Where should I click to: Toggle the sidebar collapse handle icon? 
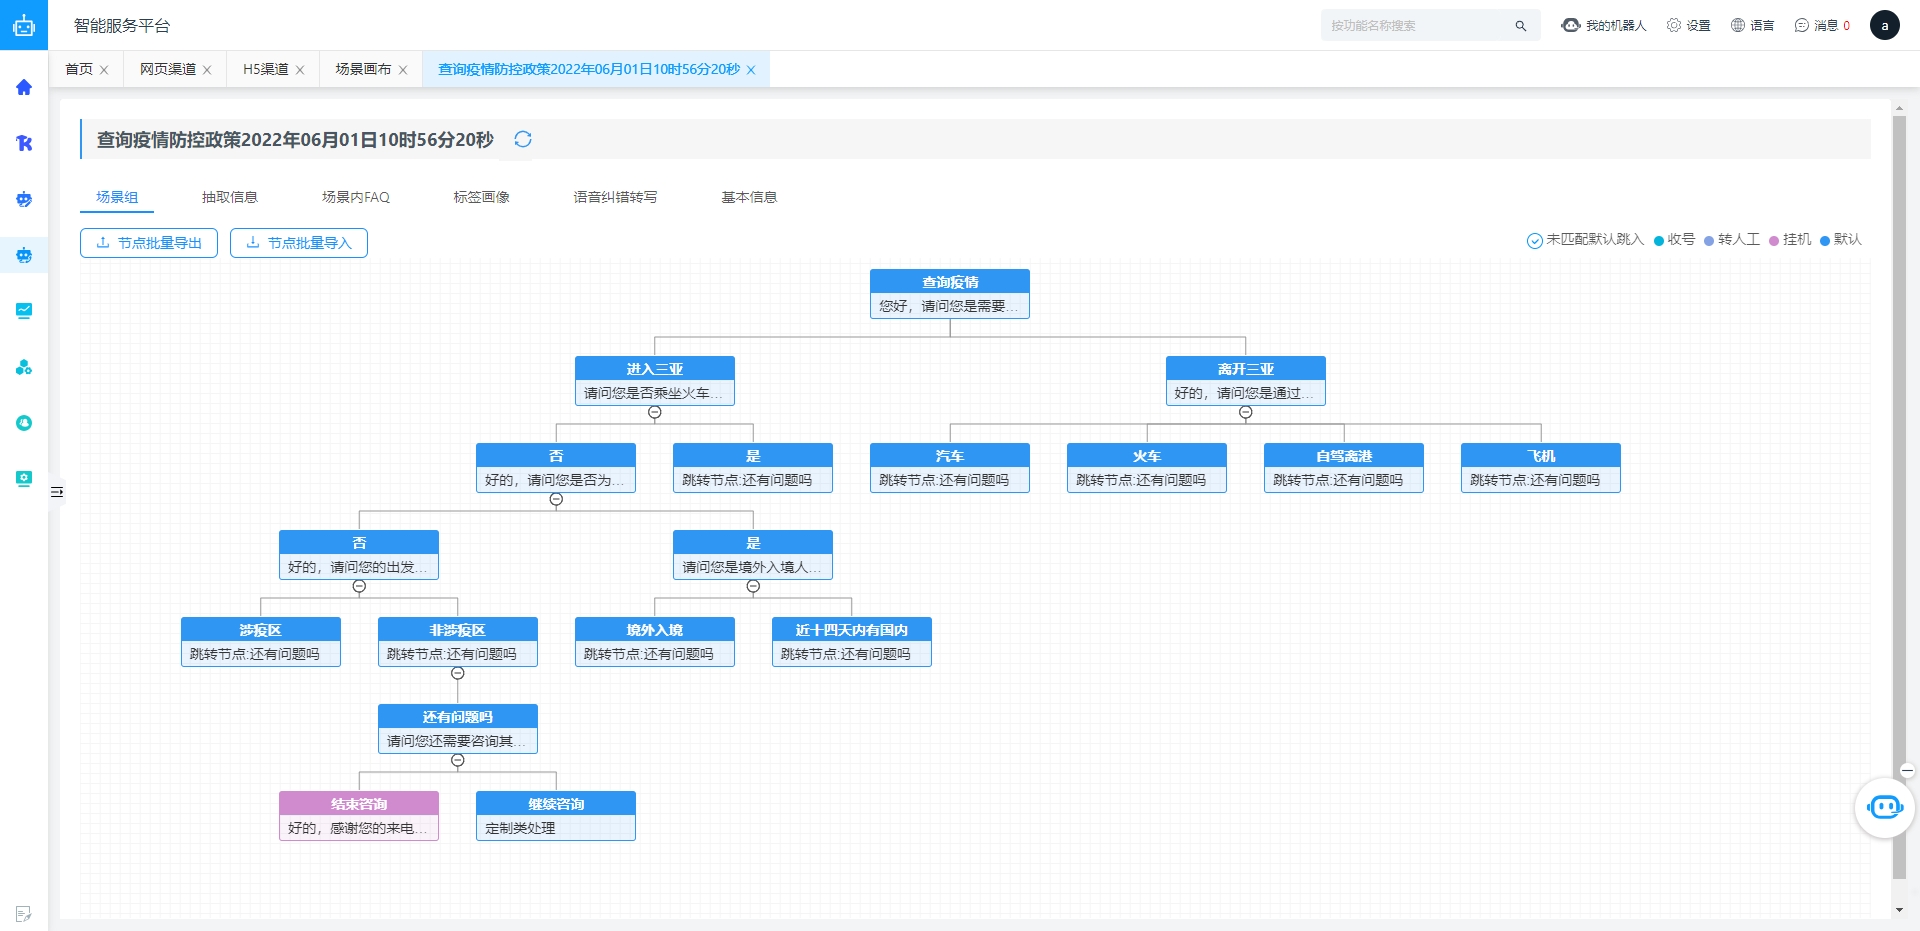pos(57,492)
